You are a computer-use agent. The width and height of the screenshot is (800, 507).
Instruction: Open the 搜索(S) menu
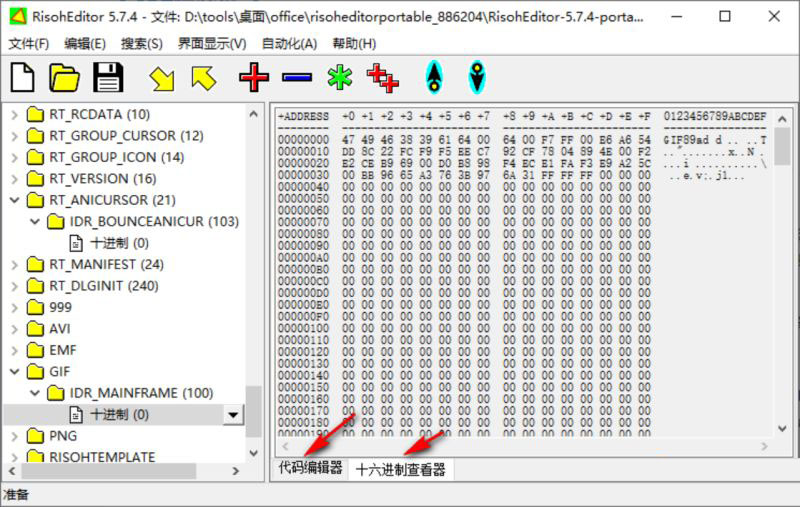141,44
